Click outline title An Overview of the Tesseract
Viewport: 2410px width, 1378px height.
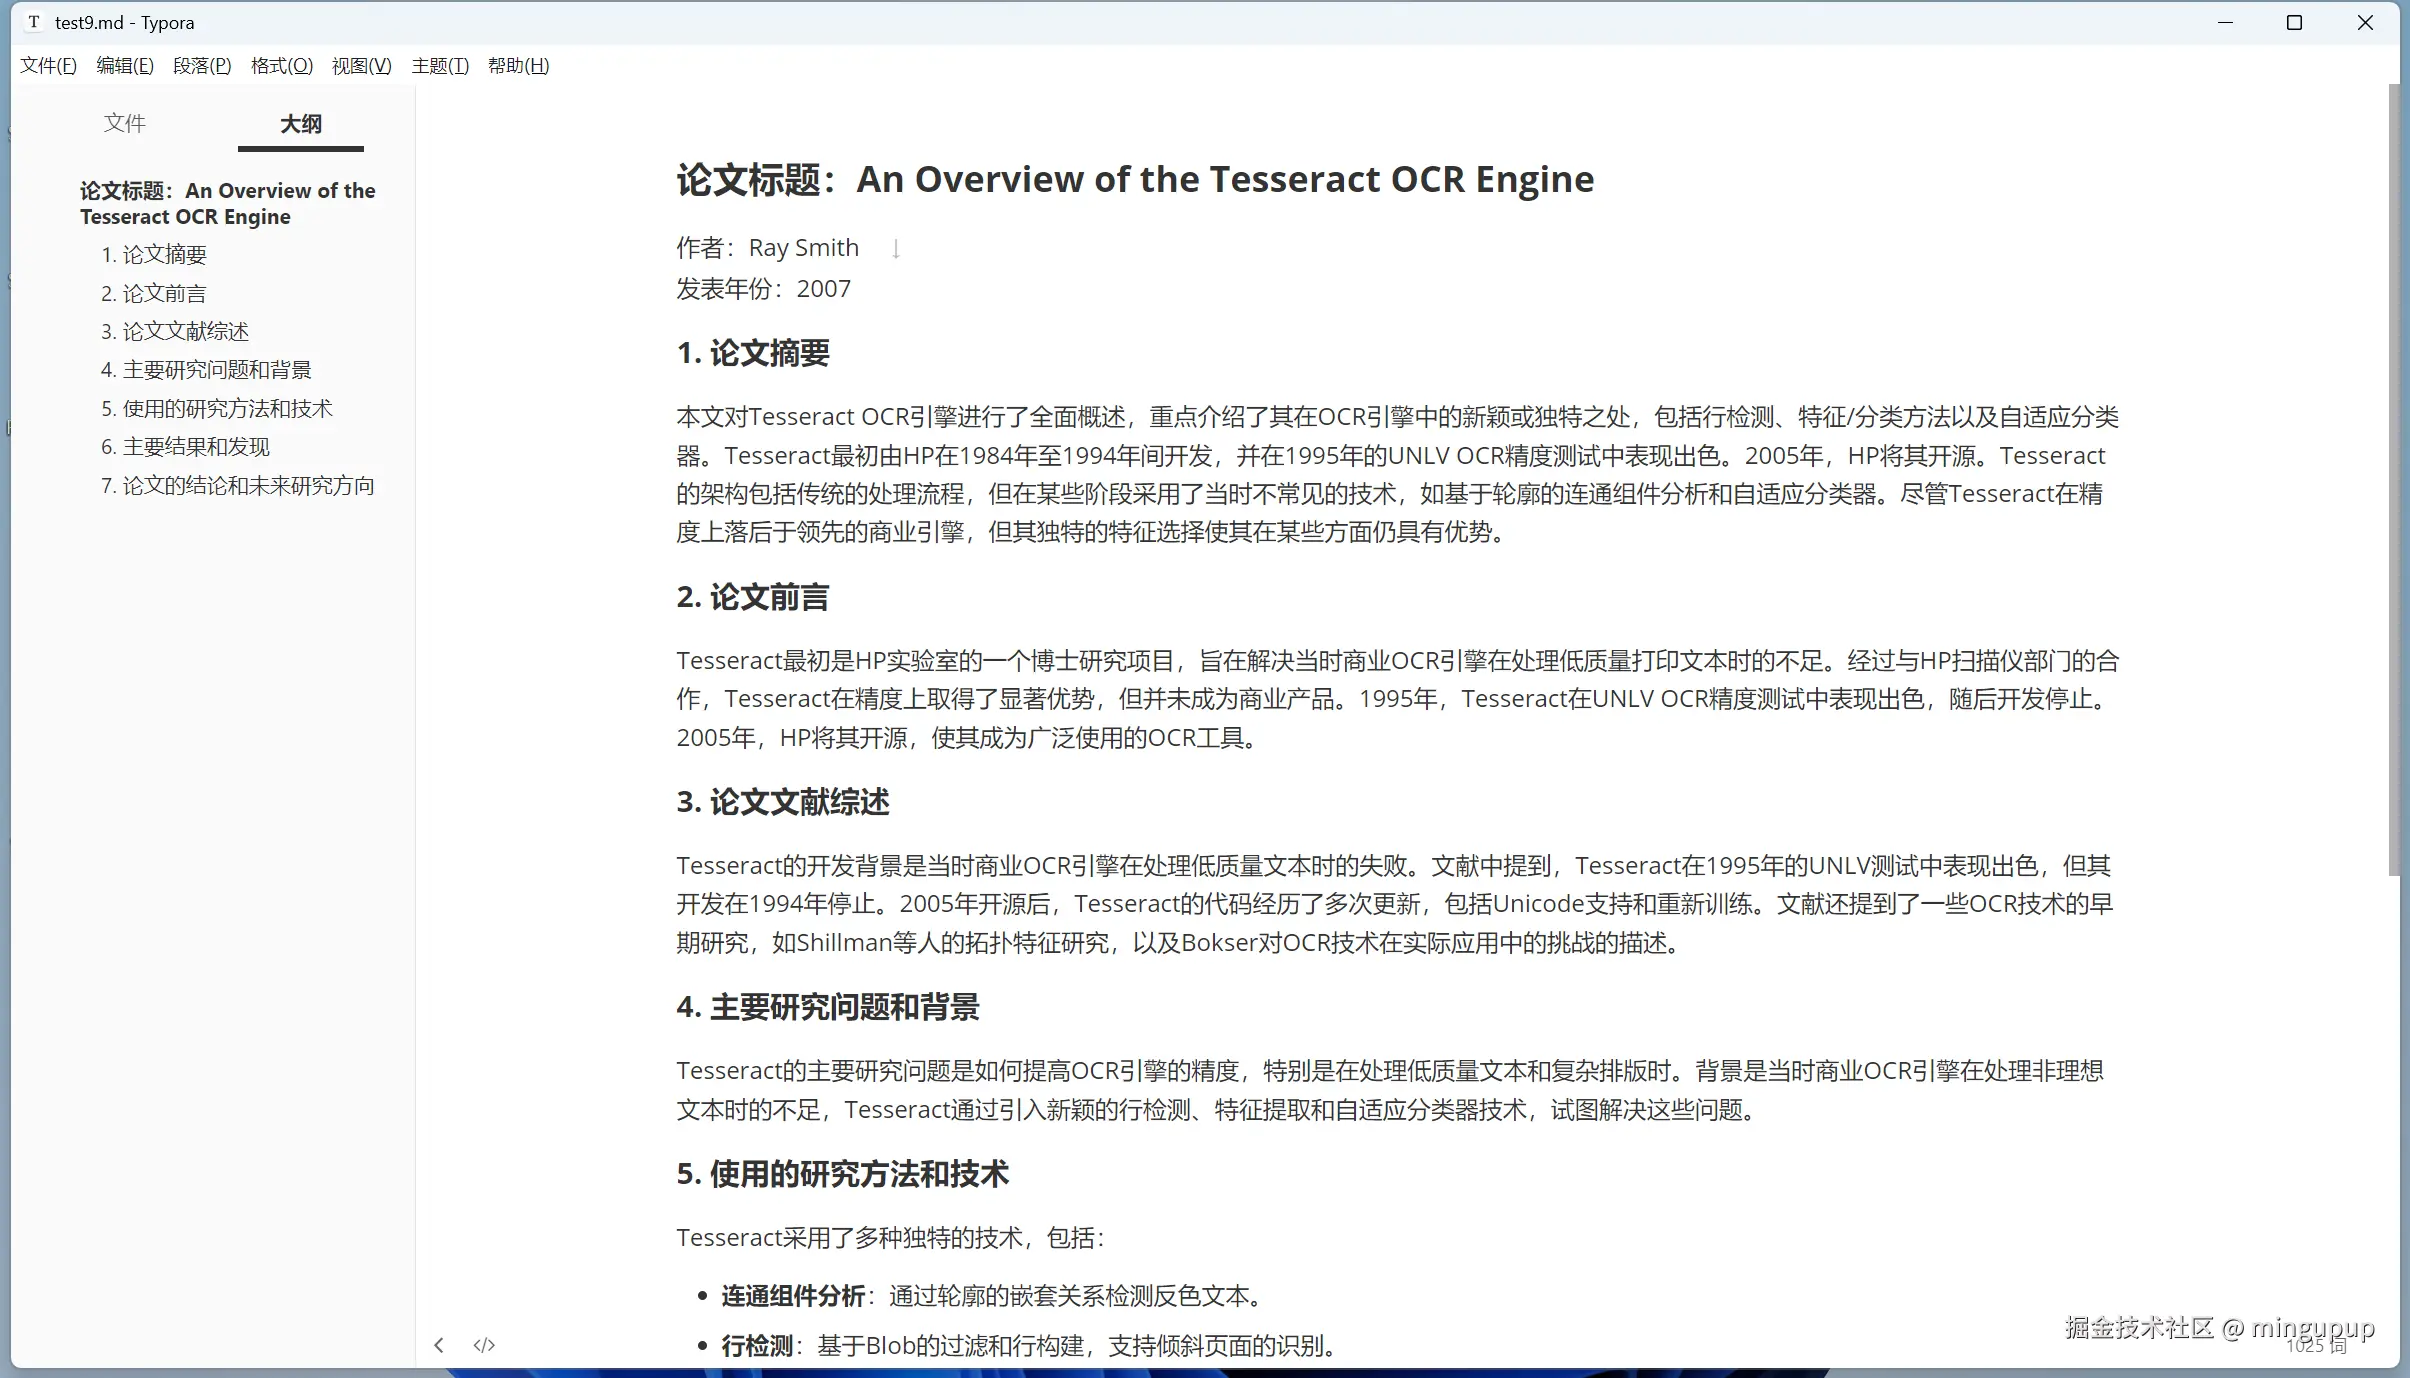pos(228,204)
